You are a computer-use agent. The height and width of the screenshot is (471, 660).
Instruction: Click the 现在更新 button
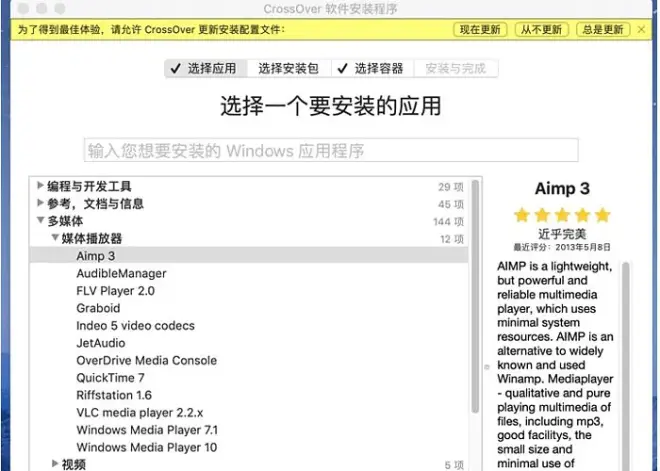(480, 29)
